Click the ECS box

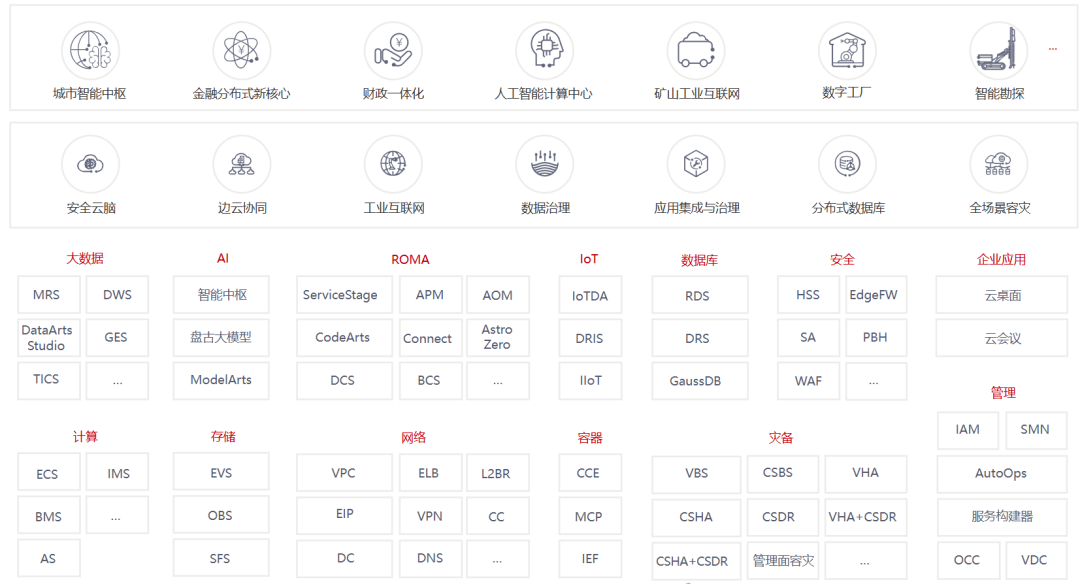click(48, 472)
